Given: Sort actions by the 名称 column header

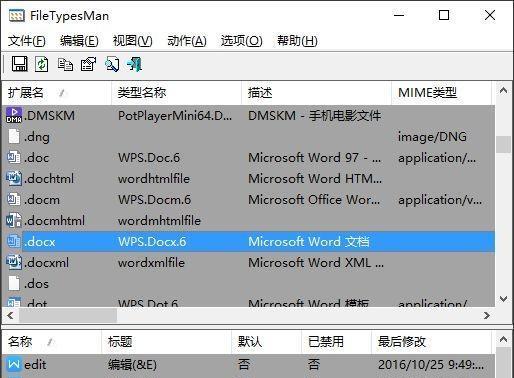Looking at the screenshot, I should (52, 342).
